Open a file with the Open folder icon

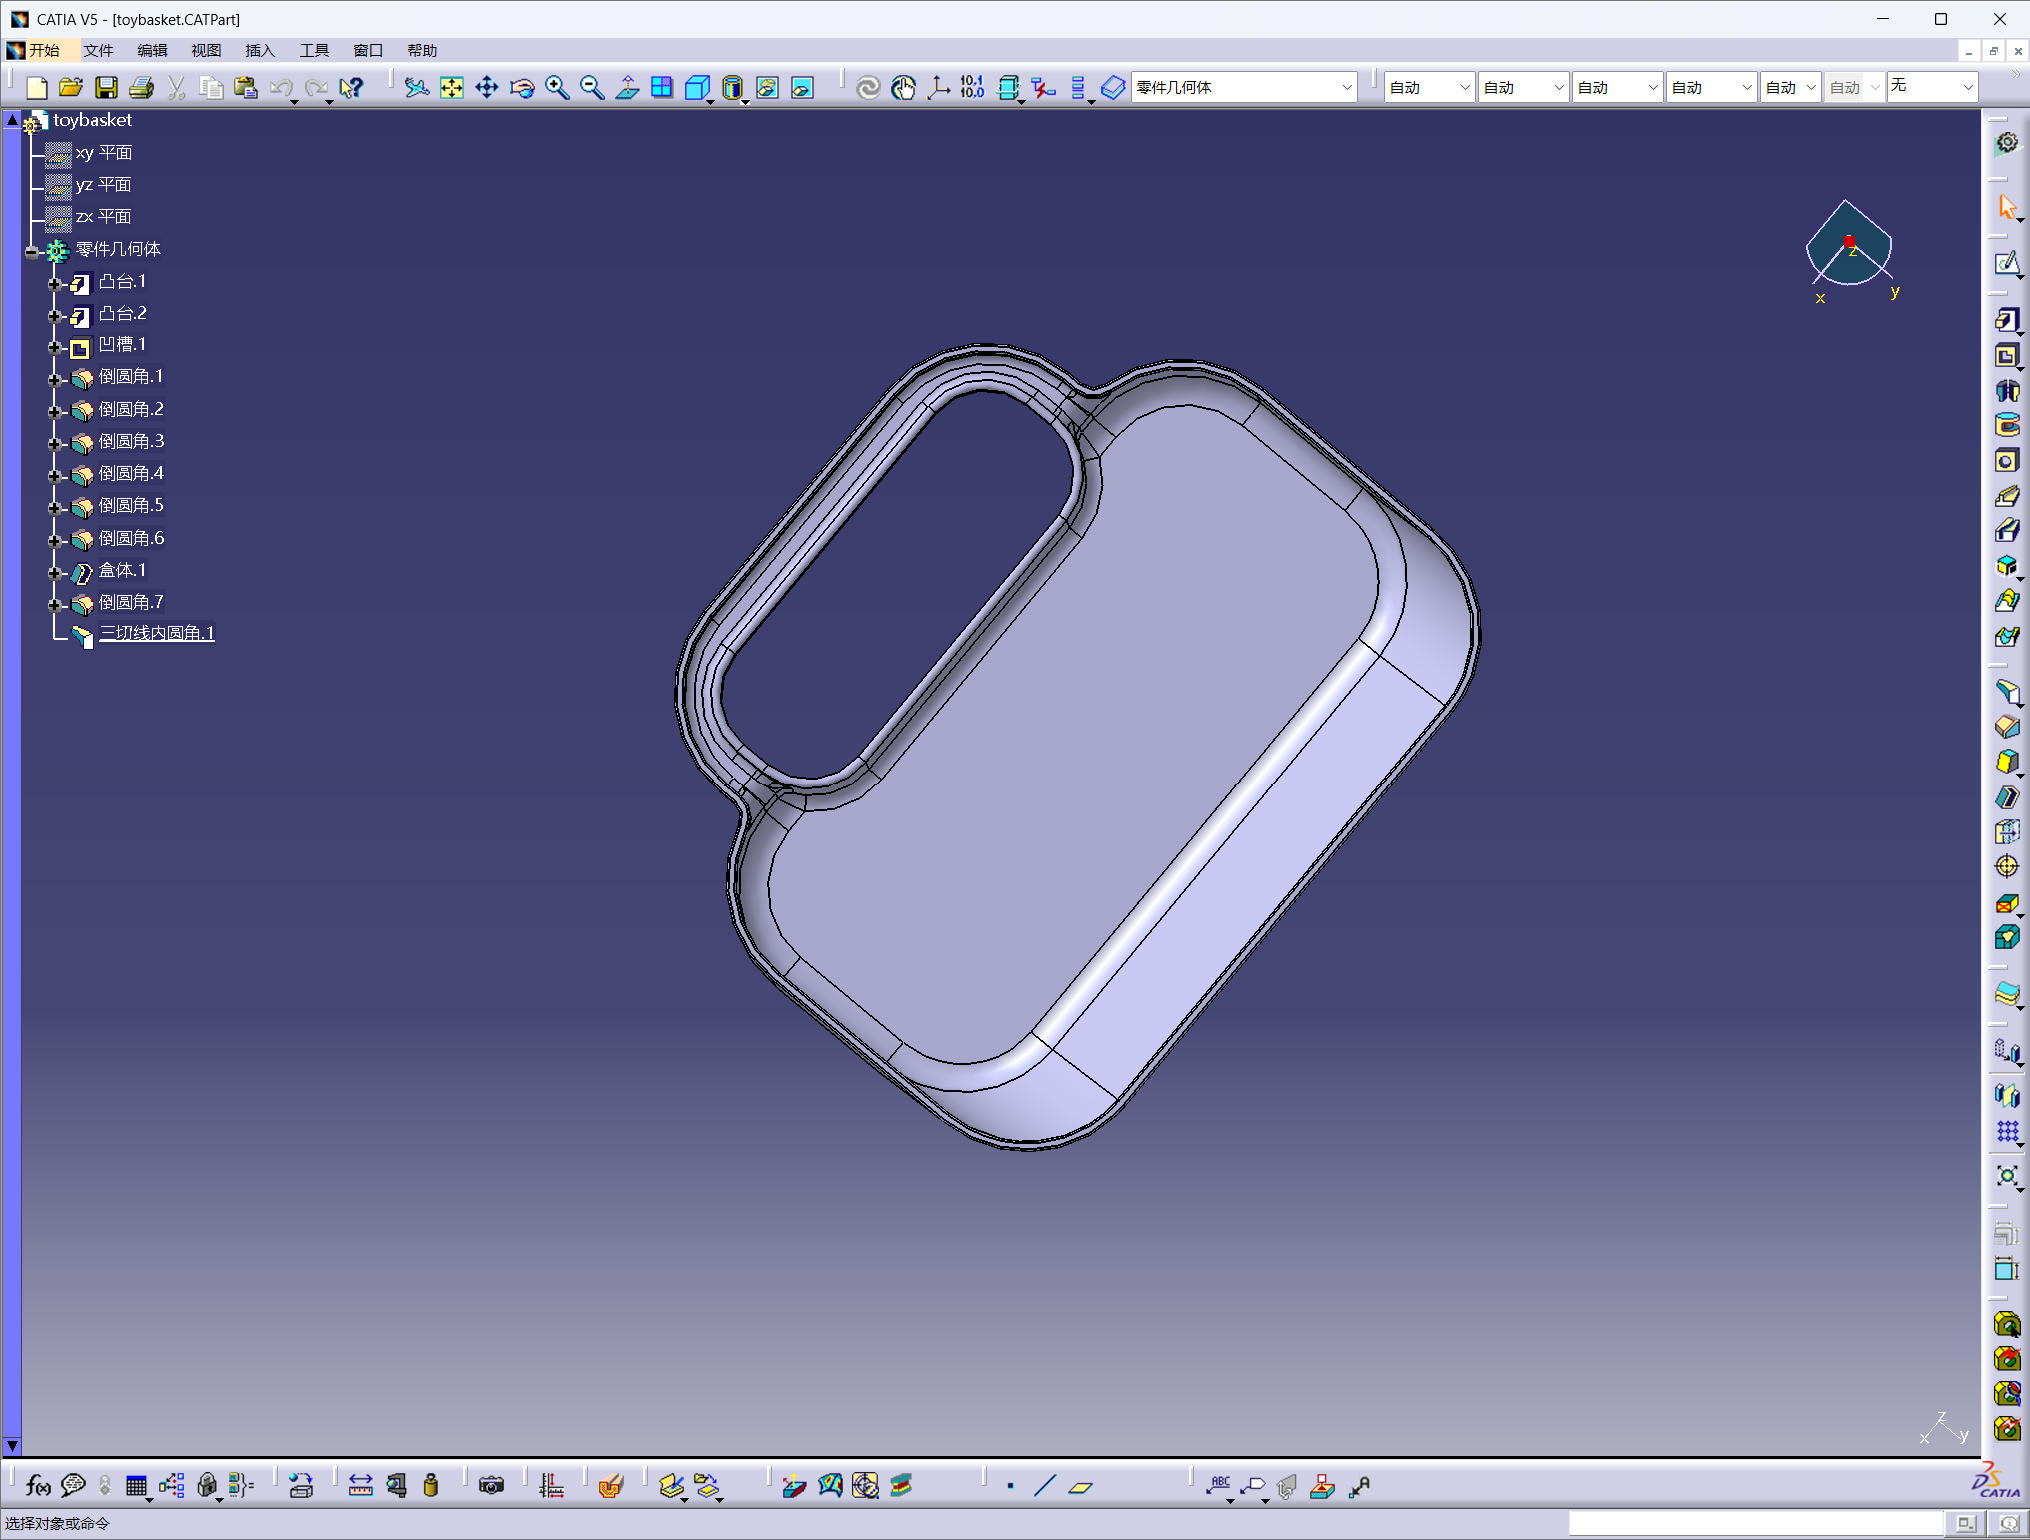[x=71, y=88]
